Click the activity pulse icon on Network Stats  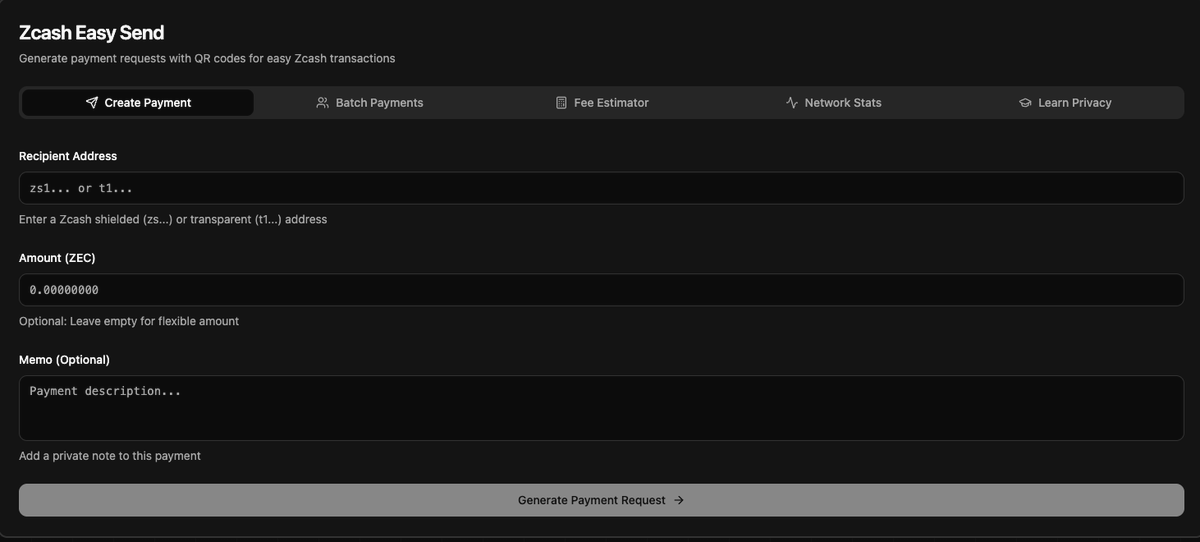point(792,103)
